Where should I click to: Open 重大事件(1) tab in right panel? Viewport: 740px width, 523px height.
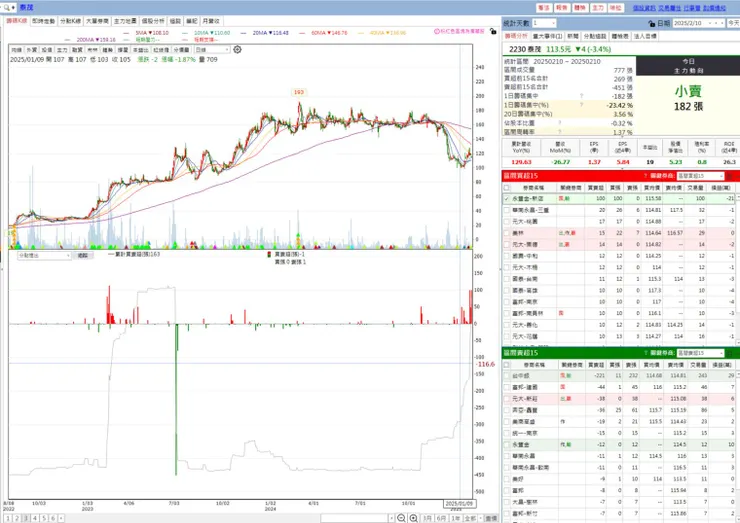tap(547, 36)
